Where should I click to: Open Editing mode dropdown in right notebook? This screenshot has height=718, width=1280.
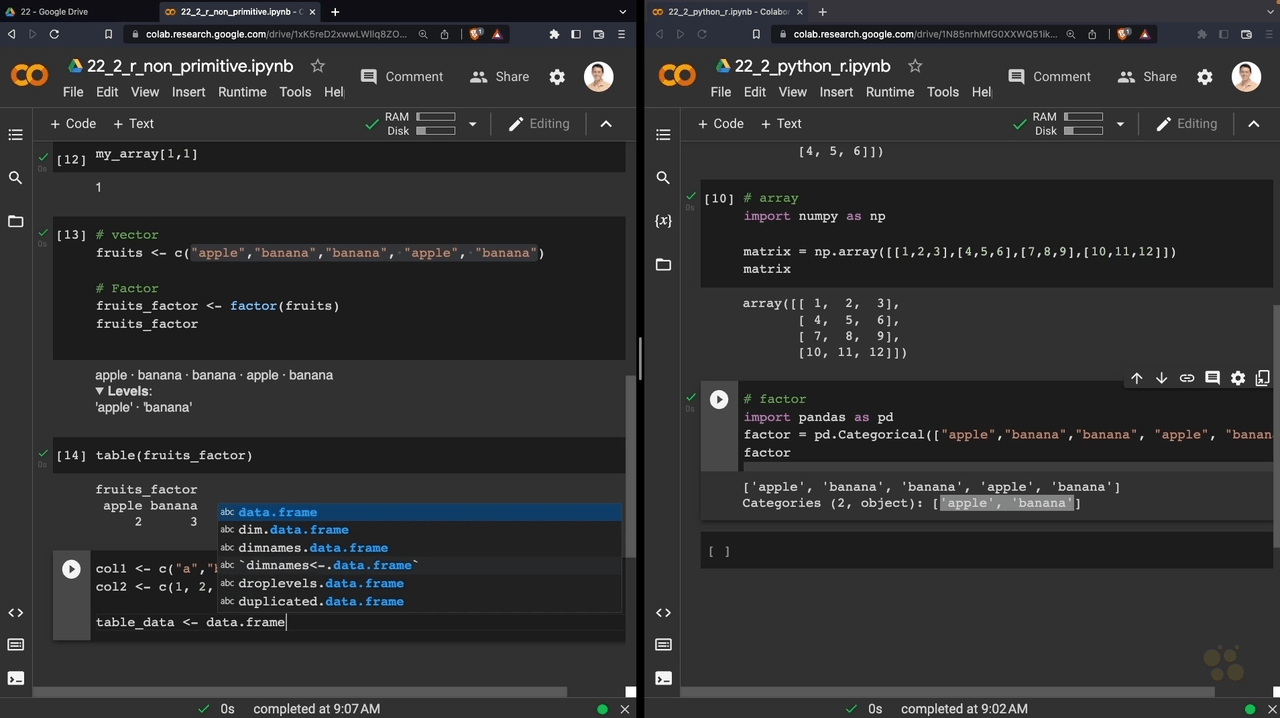(x=1186, y=124)
